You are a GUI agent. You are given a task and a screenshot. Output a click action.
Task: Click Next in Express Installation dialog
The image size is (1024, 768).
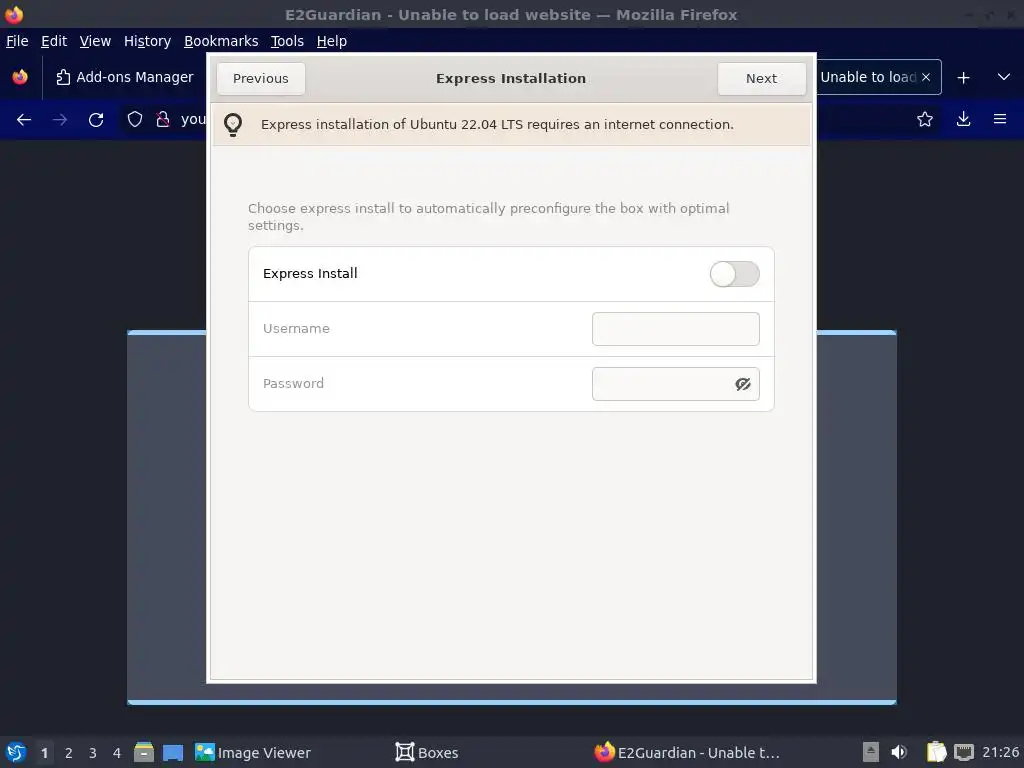pyautogui.click(x=761, y=78)
